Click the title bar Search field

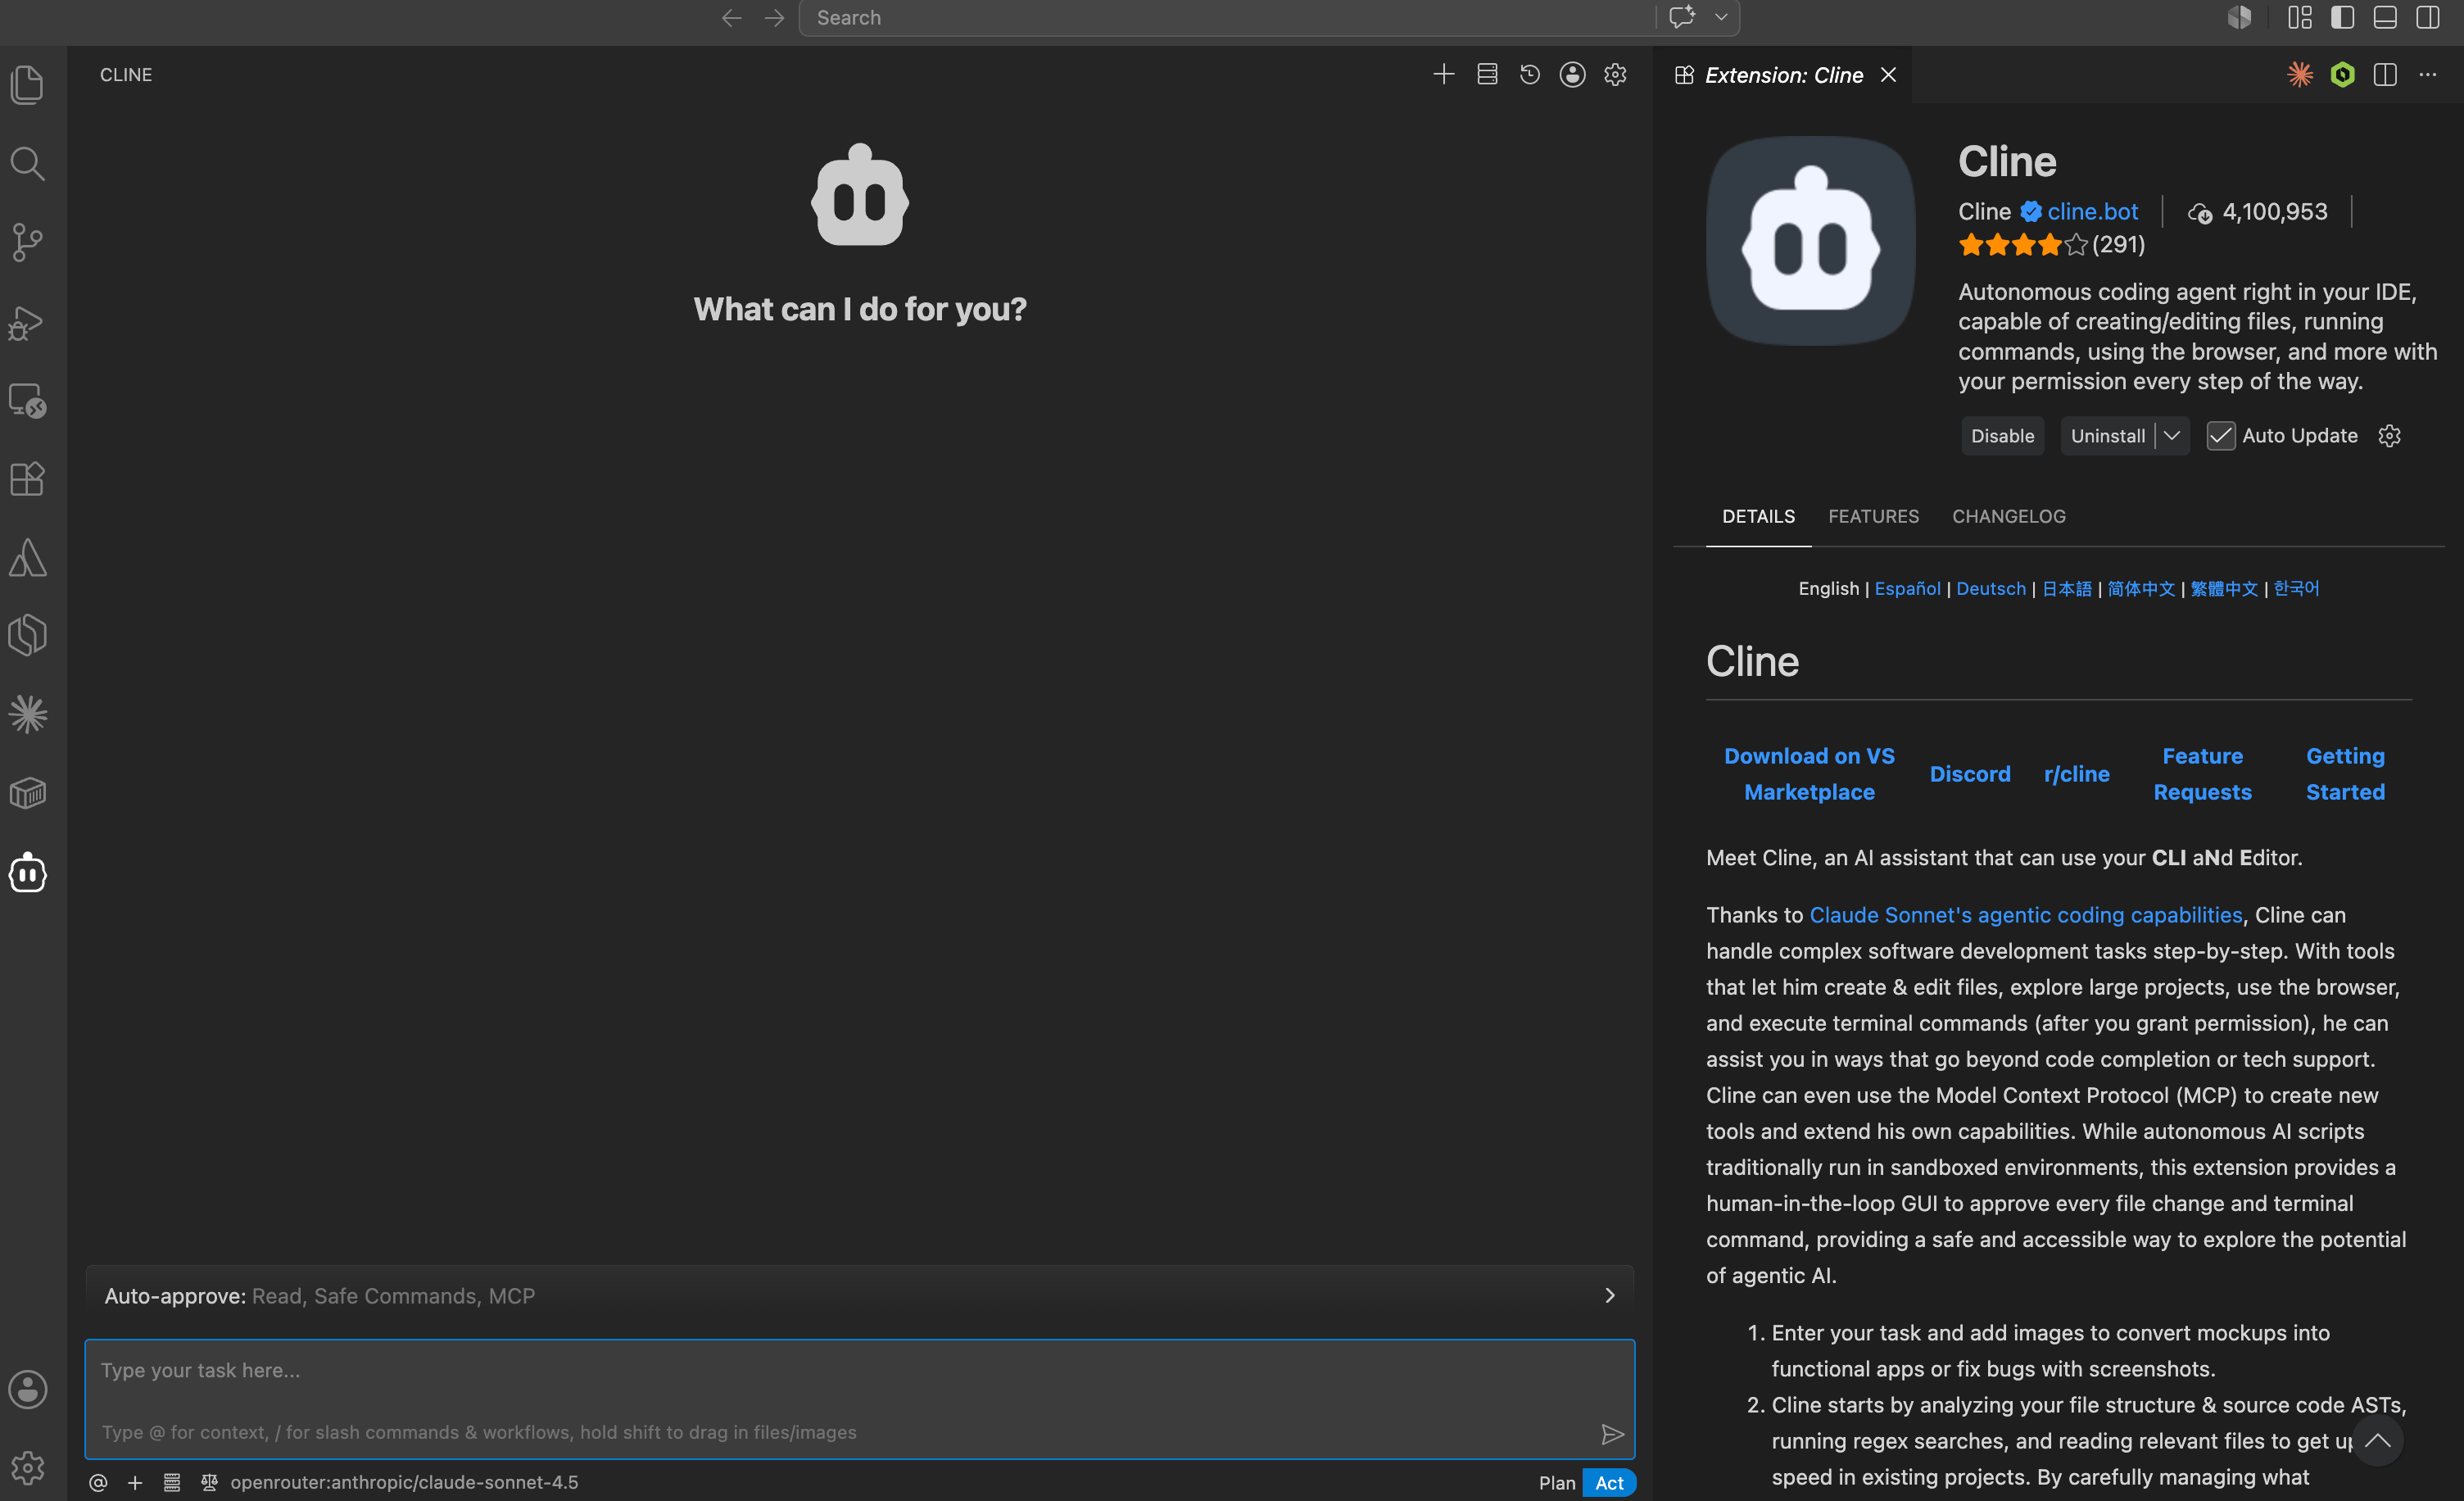[x=1227, y=18]
